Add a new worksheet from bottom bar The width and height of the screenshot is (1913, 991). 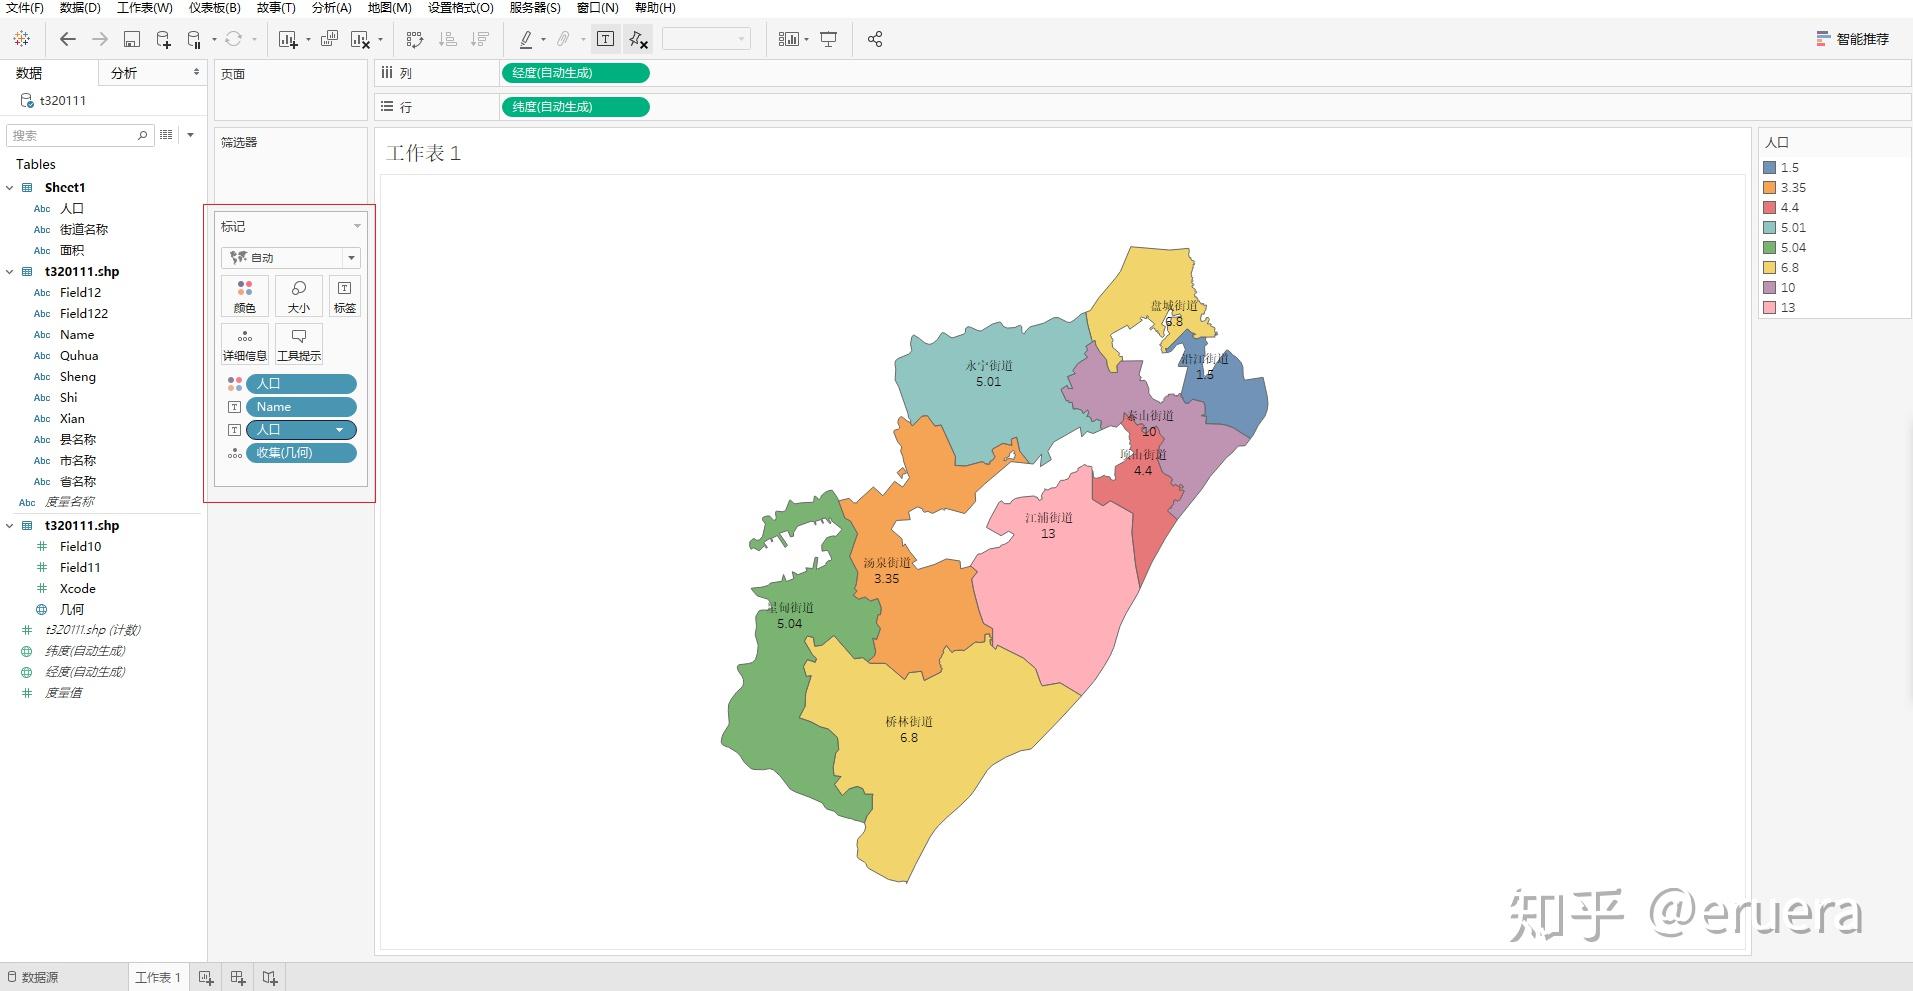(206, 978)
